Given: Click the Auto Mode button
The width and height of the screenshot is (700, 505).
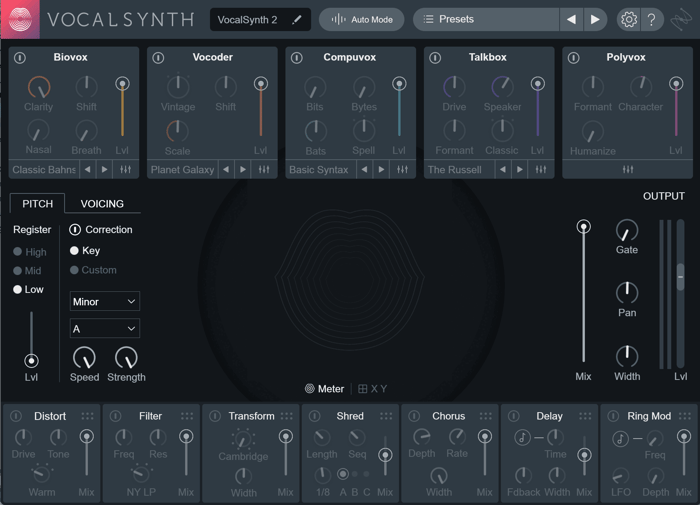Looking at the screenshot, I should tap(362, 19).
